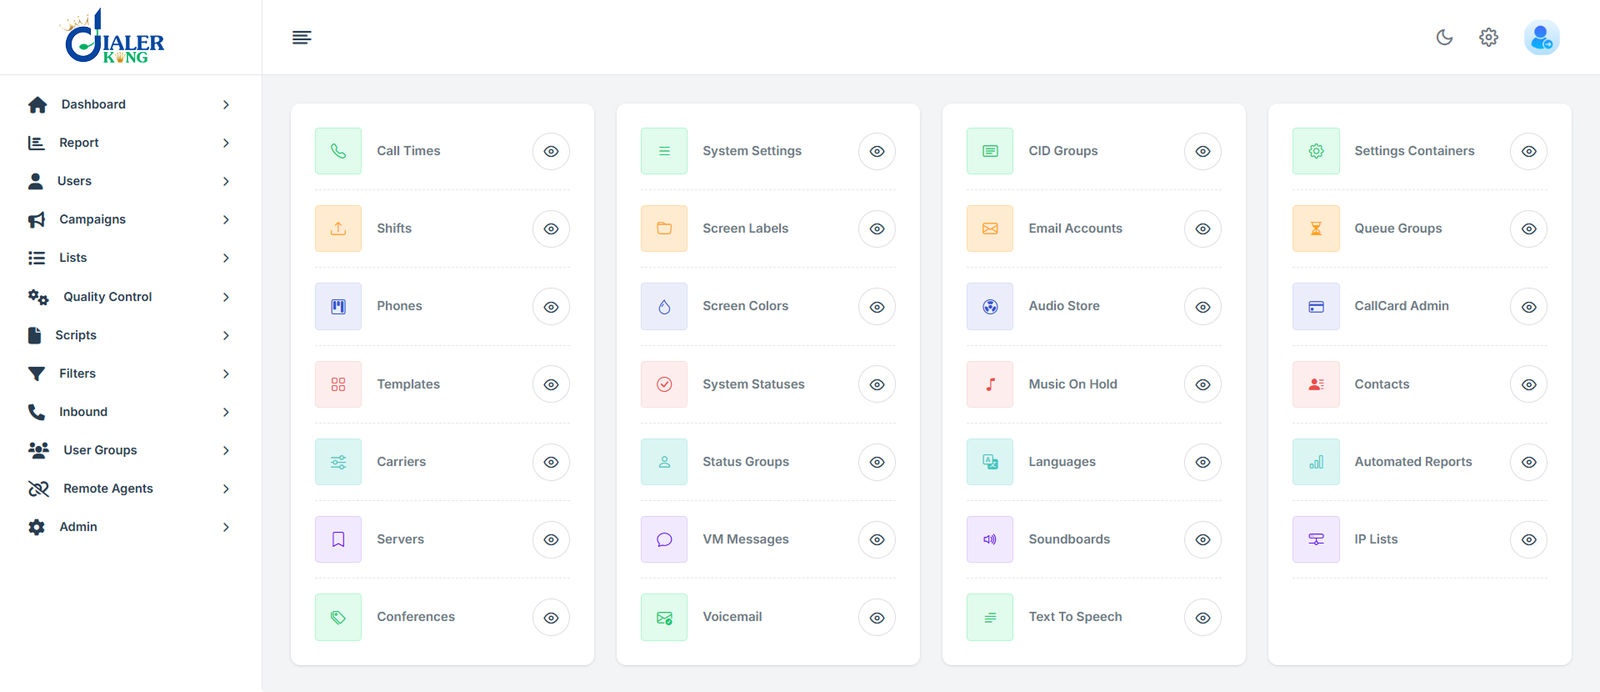The width and height of the screenshot is (1600, 692).
Task: Click the System Settings icon tile
Action: tap(664, 151)
